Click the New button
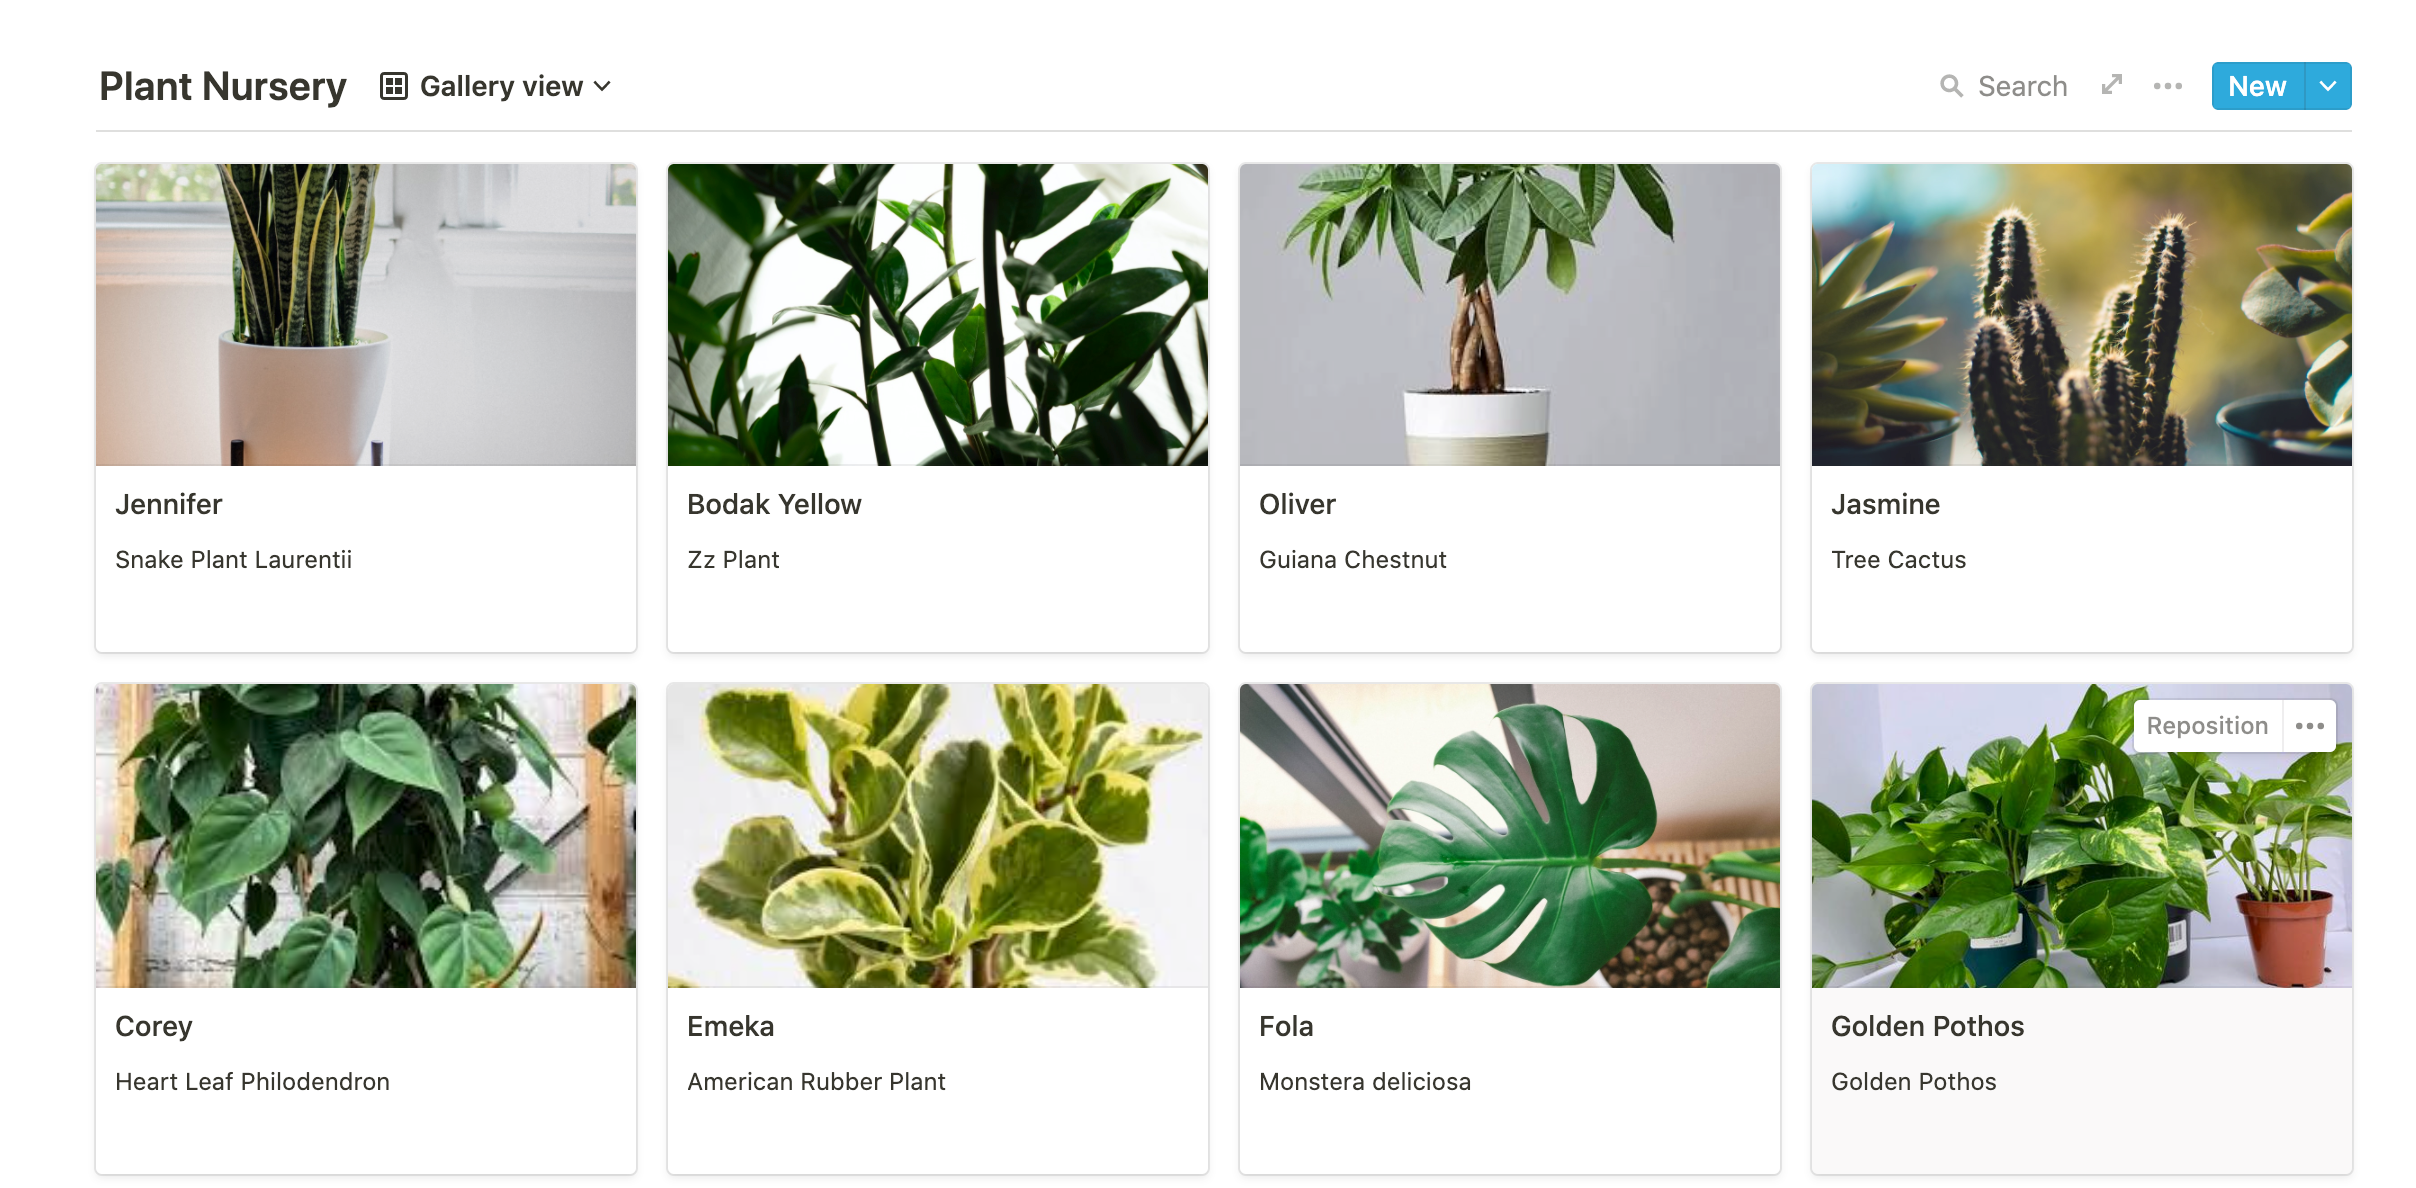Viewport: 2416px width, 1188px height. [2258, 86]
